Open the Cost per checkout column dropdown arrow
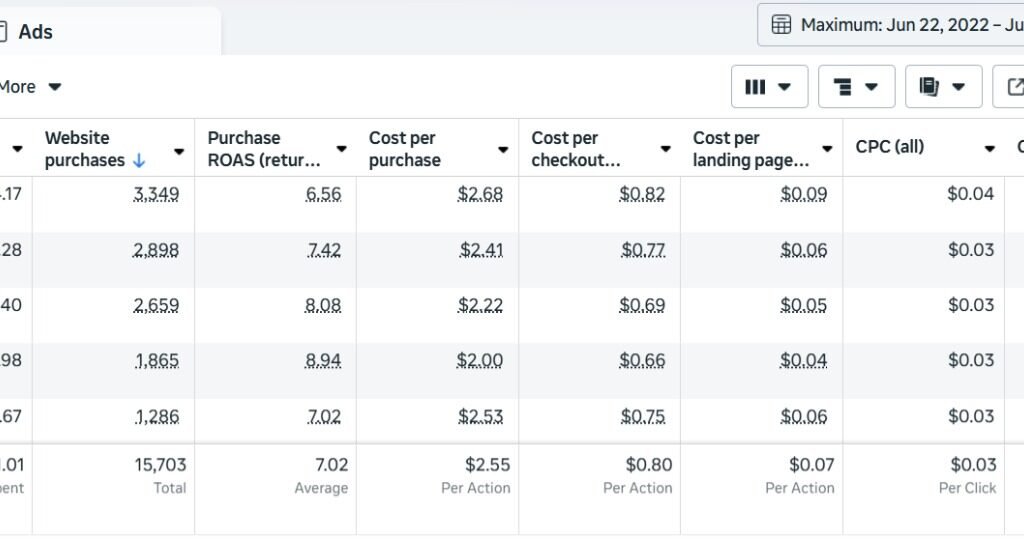 click(665, 150)
